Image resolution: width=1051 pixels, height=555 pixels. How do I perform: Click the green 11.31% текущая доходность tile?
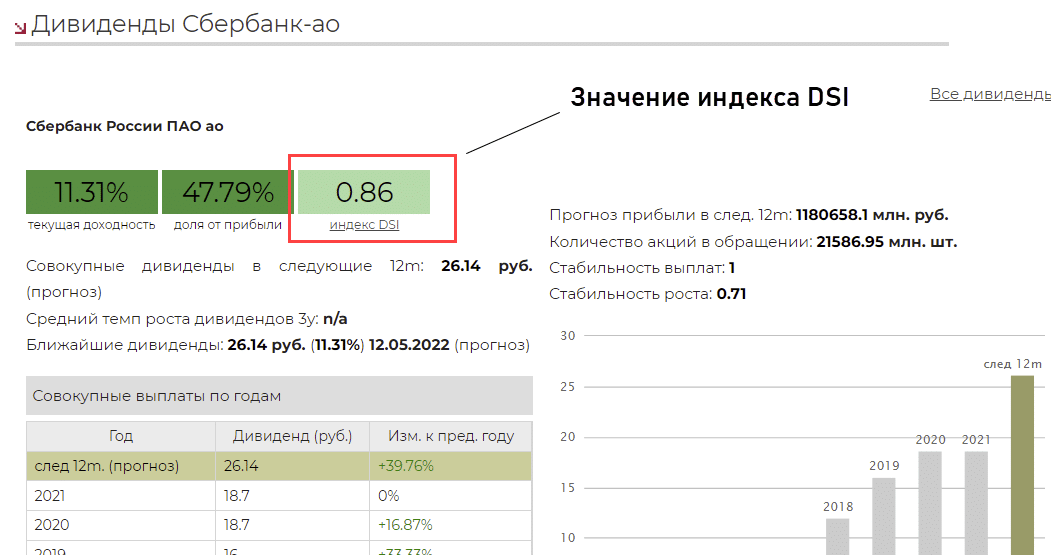click(91, 192)
